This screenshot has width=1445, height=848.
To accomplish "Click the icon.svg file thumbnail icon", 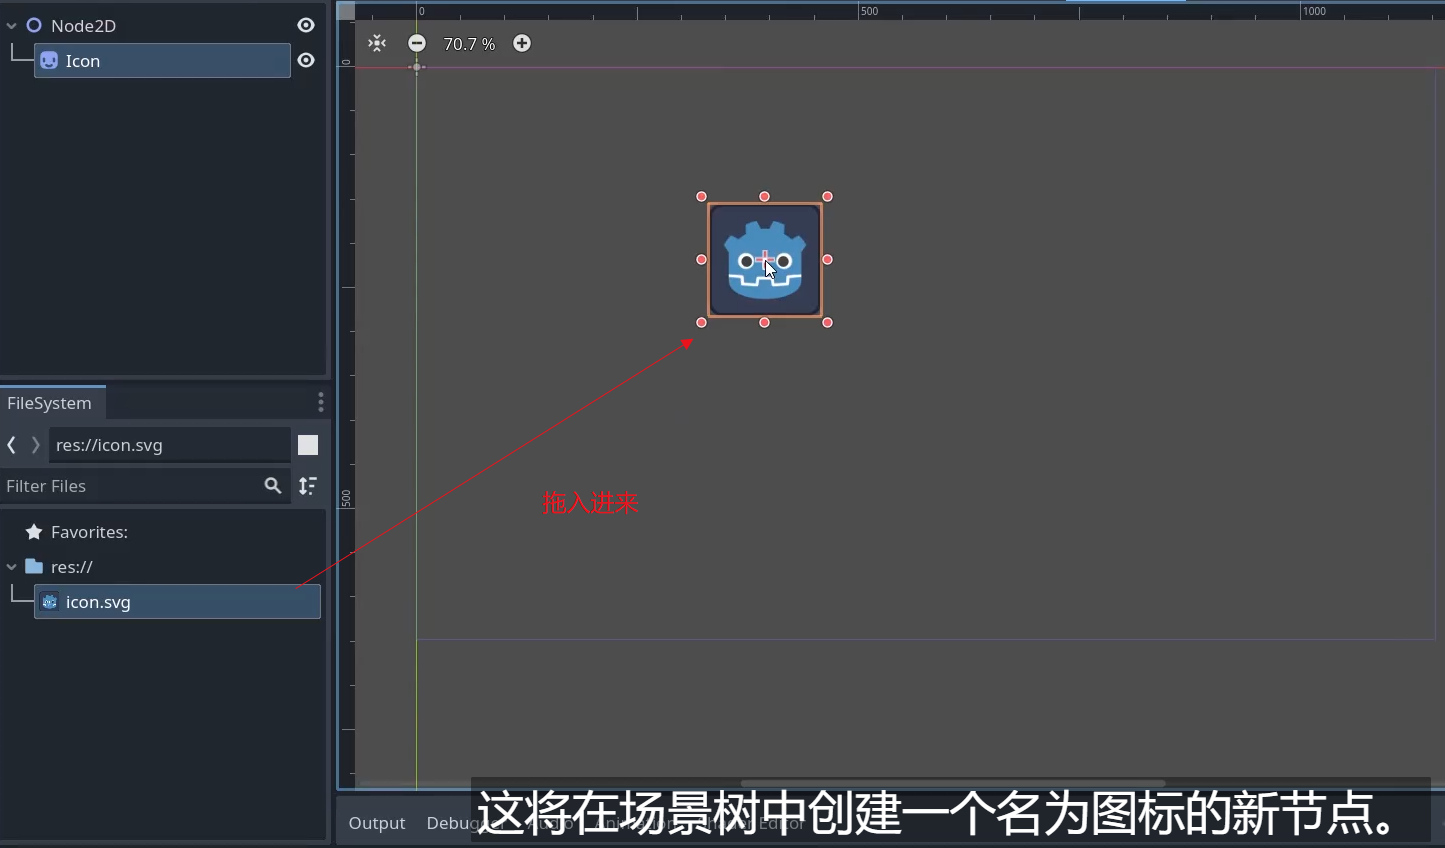I will pos(49,602).
